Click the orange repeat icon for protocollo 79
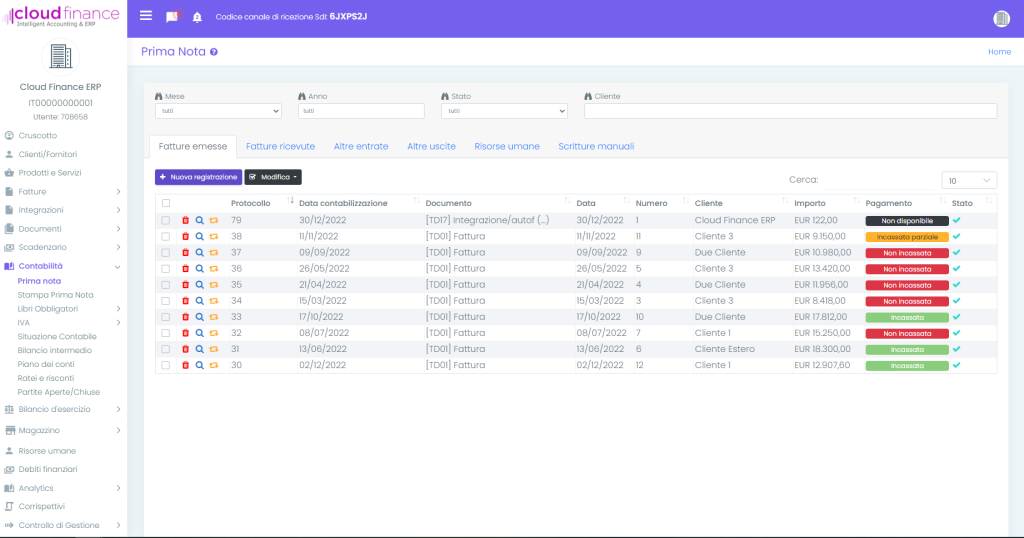 pyautogui.click(x=214, y=221)
